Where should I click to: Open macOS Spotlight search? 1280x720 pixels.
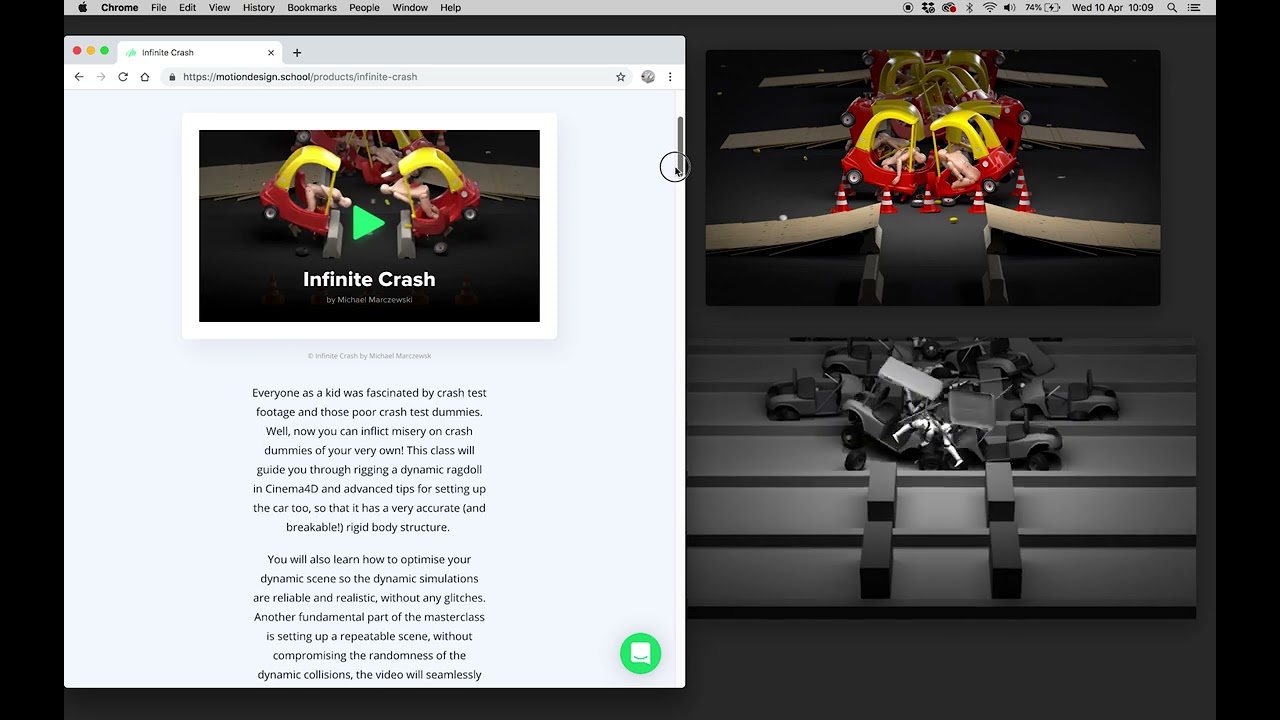[1172, 8]
